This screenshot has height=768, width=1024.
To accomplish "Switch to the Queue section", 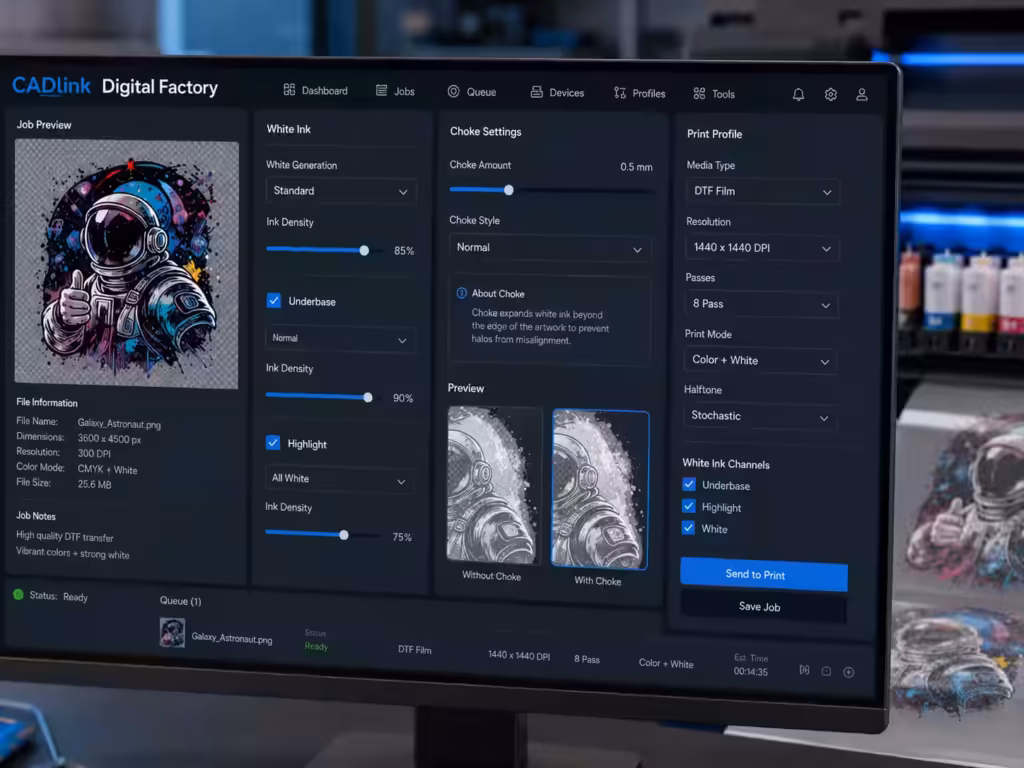I will [x=472, y=91].
